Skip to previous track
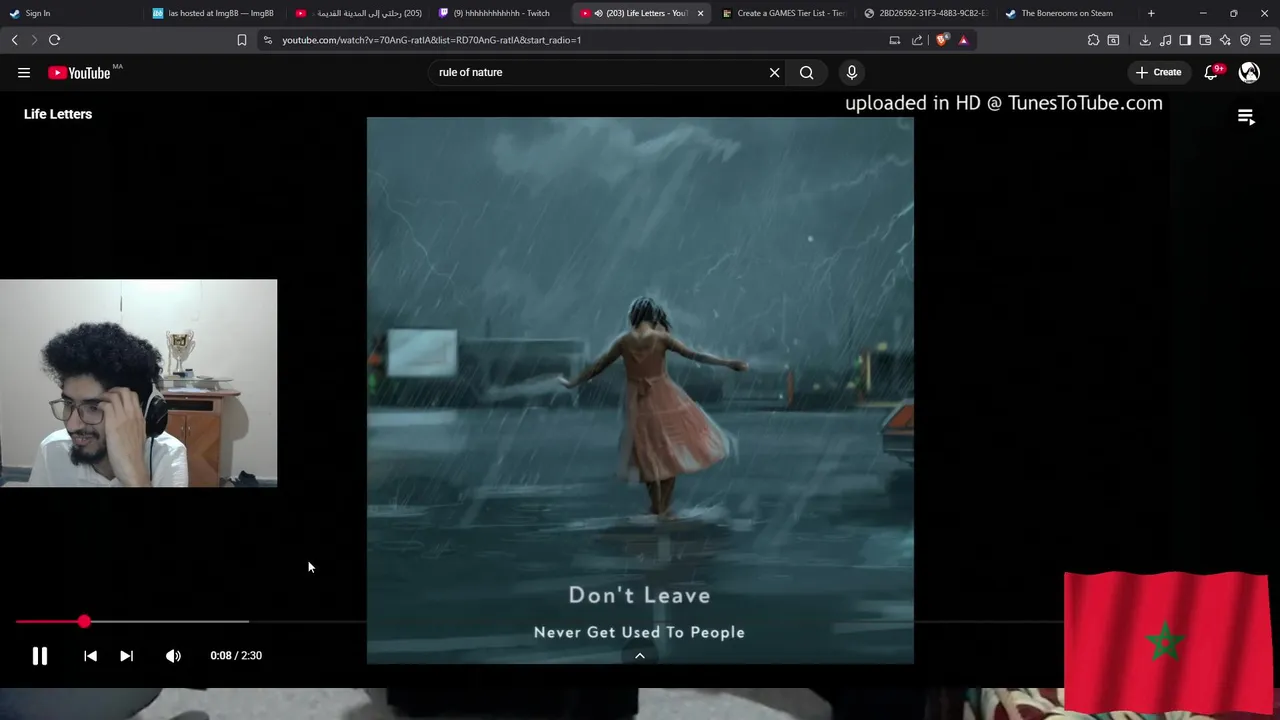 click(90, 656)
